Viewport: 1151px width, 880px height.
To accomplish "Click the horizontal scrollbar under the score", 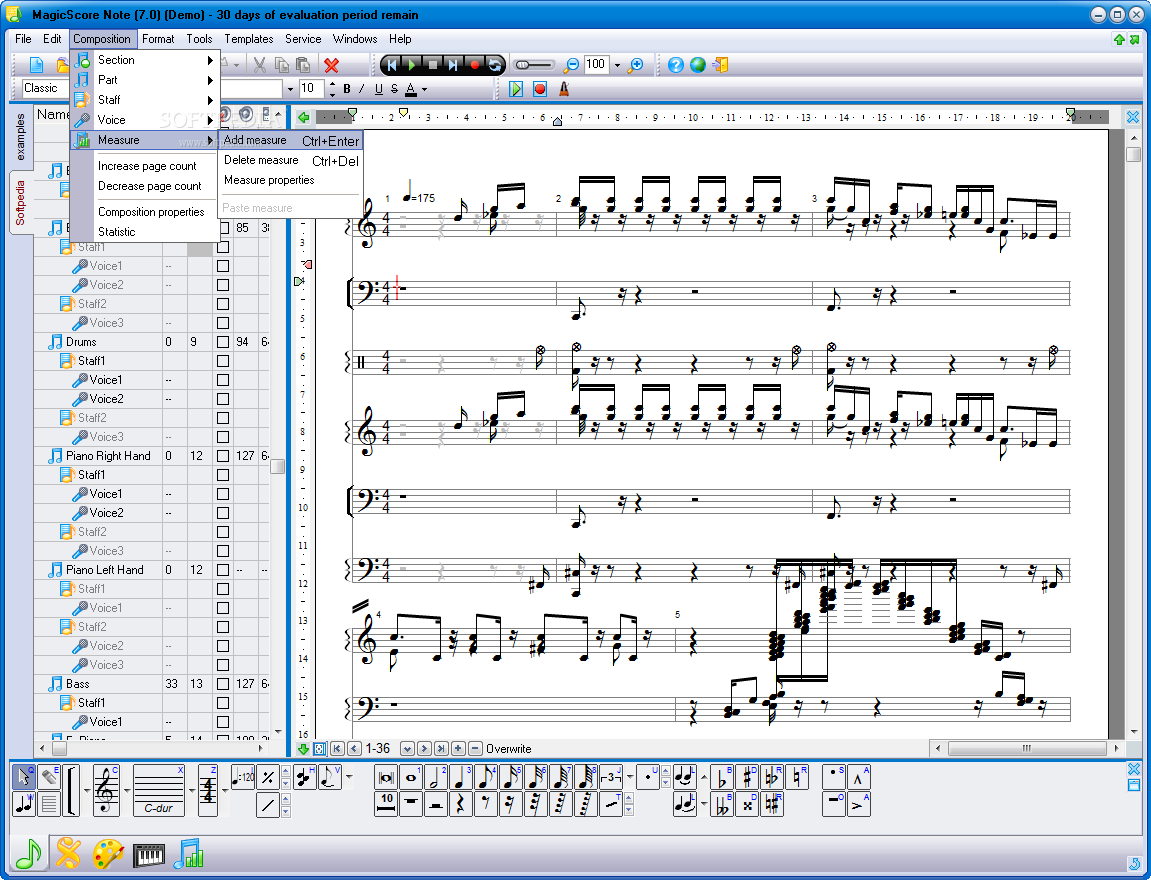I will [x=1026, y=749].
